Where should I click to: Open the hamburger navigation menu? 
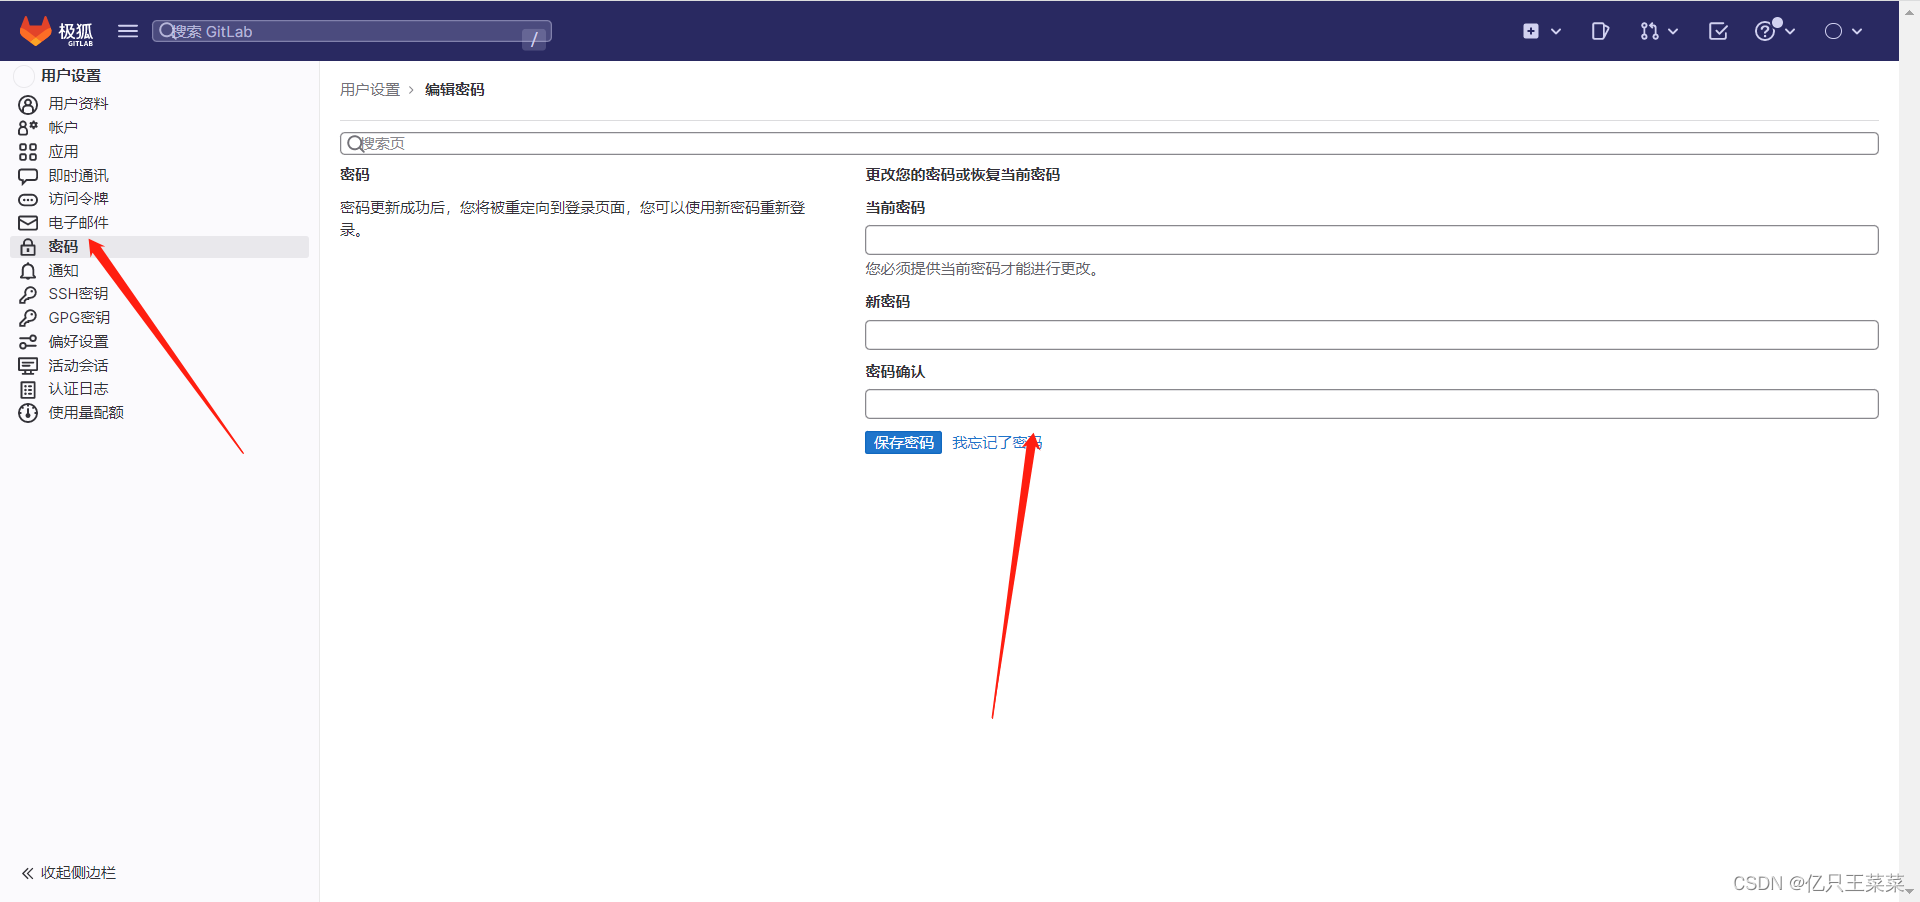click(x=128, y=31)
